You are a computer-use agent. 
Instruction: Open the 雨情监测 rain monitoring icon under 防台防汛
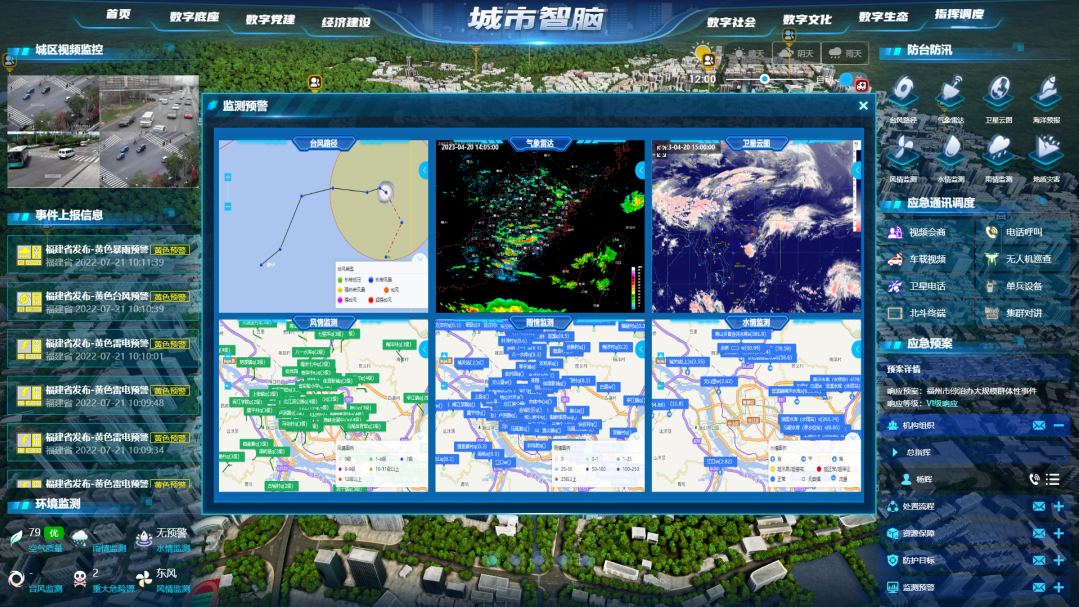998,154
